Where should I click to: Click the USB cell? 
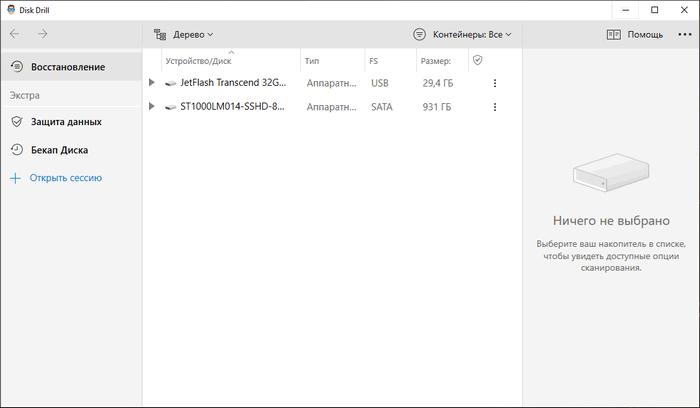[x=379, y=83]
